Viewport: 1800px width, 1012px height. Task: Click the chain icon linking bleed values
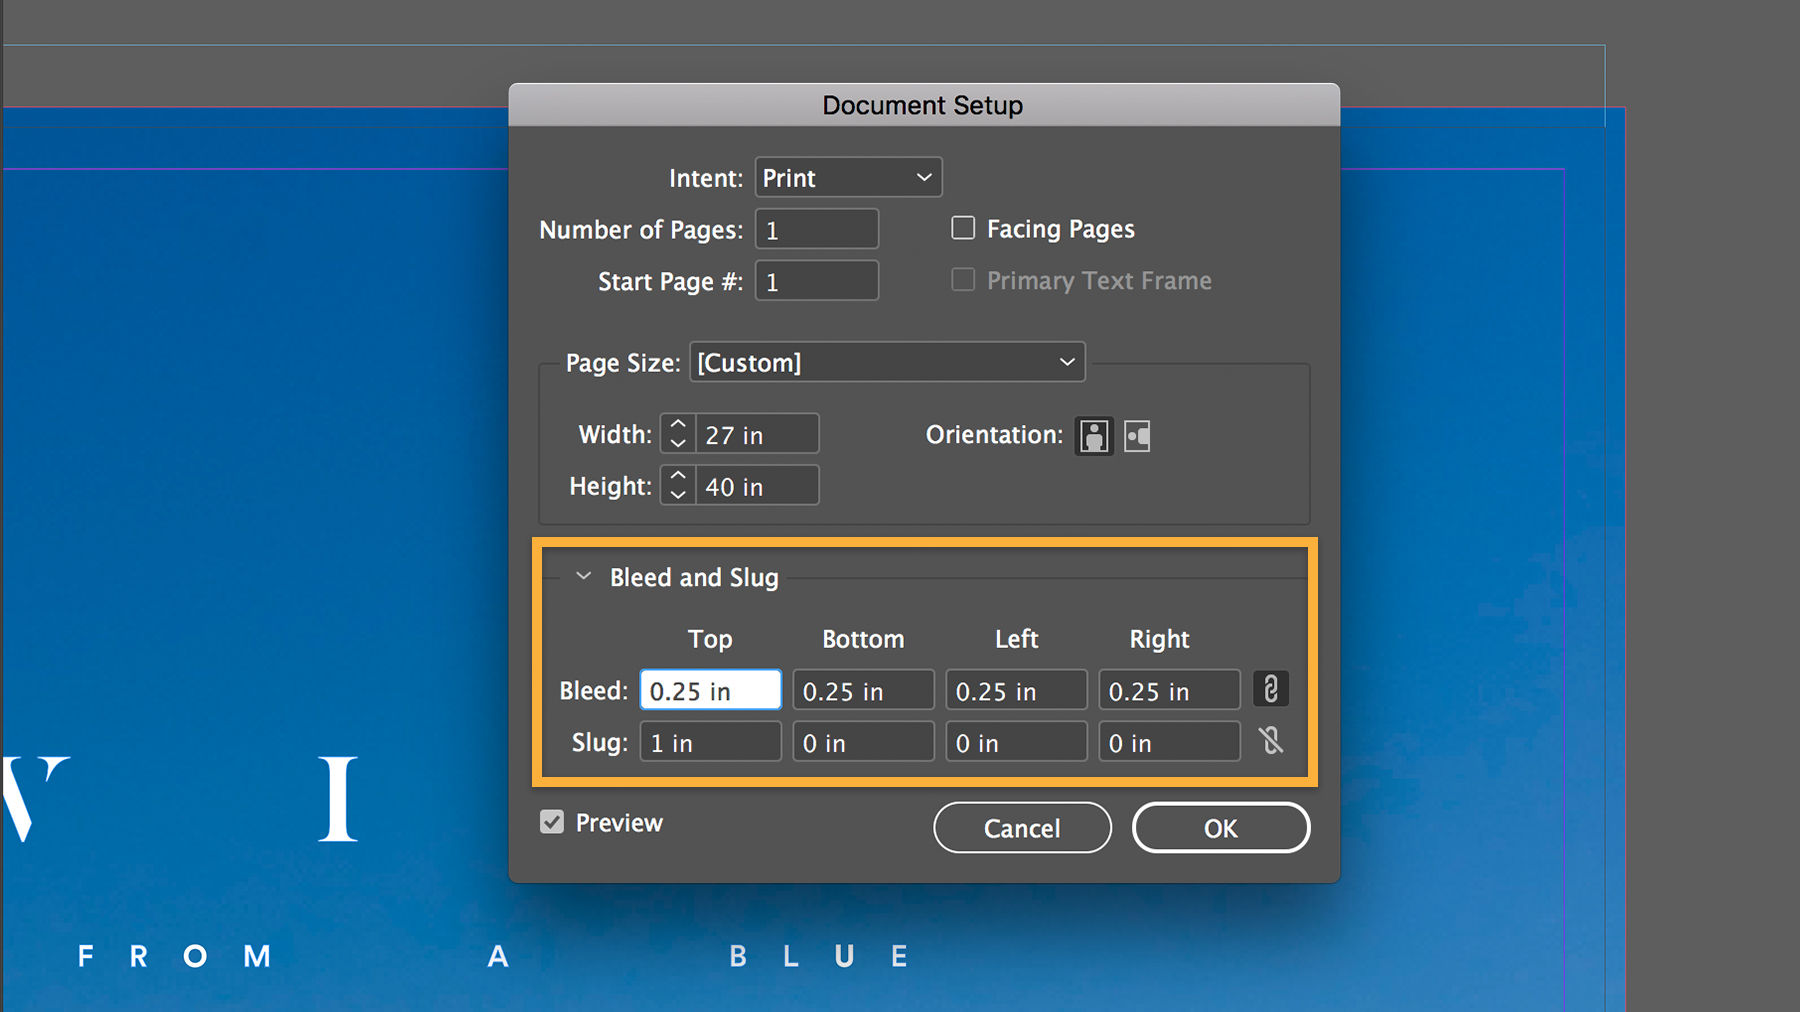[x=1270, y=689]
